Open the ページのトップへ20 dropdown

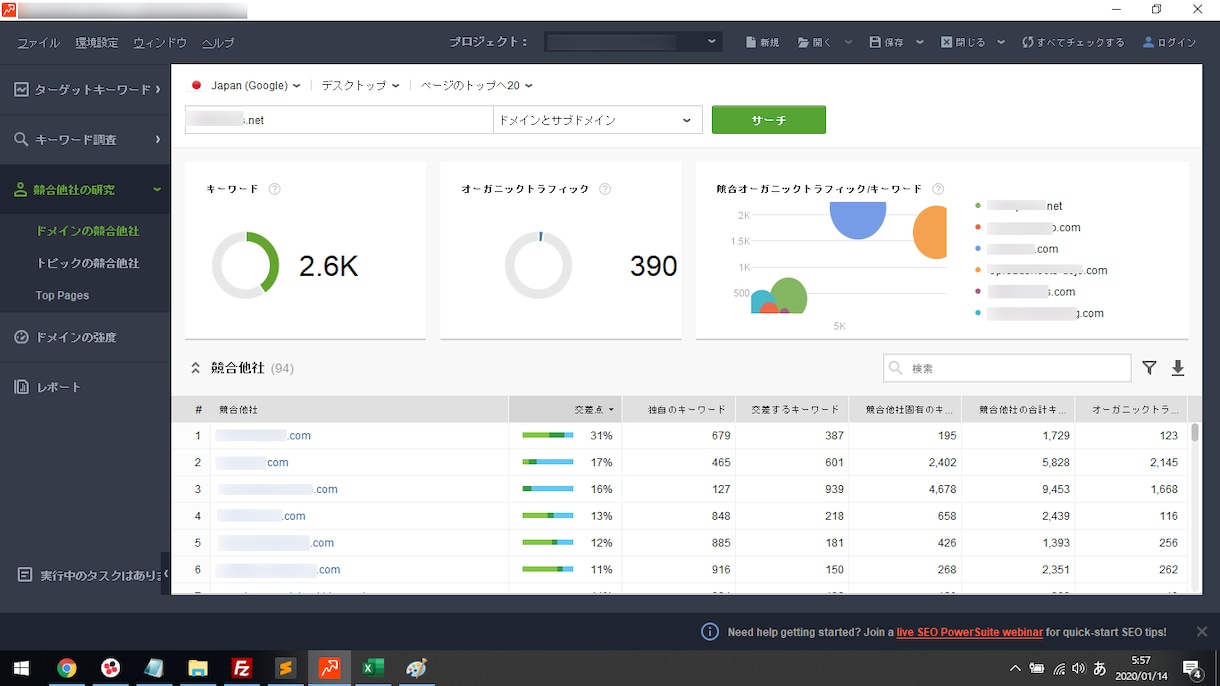pyautogui.click(x=476, y=86)
